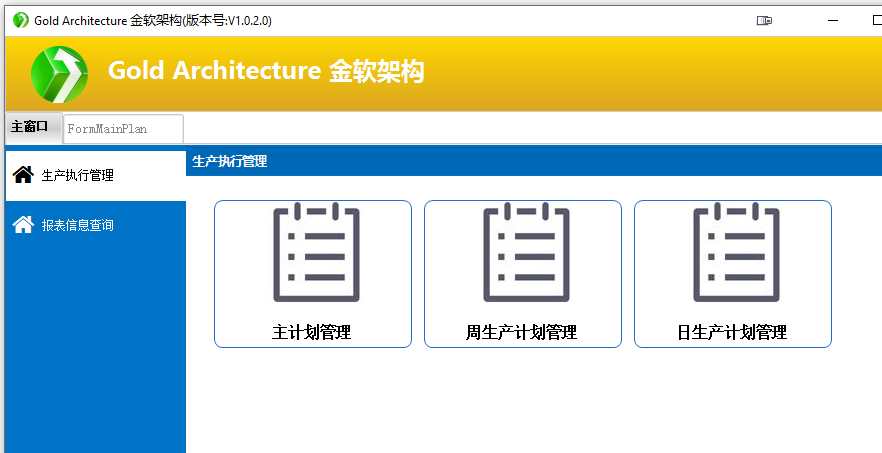
Task: Click the clipboard icon above 周生产计划管理
Action: [x=526, y=252]
